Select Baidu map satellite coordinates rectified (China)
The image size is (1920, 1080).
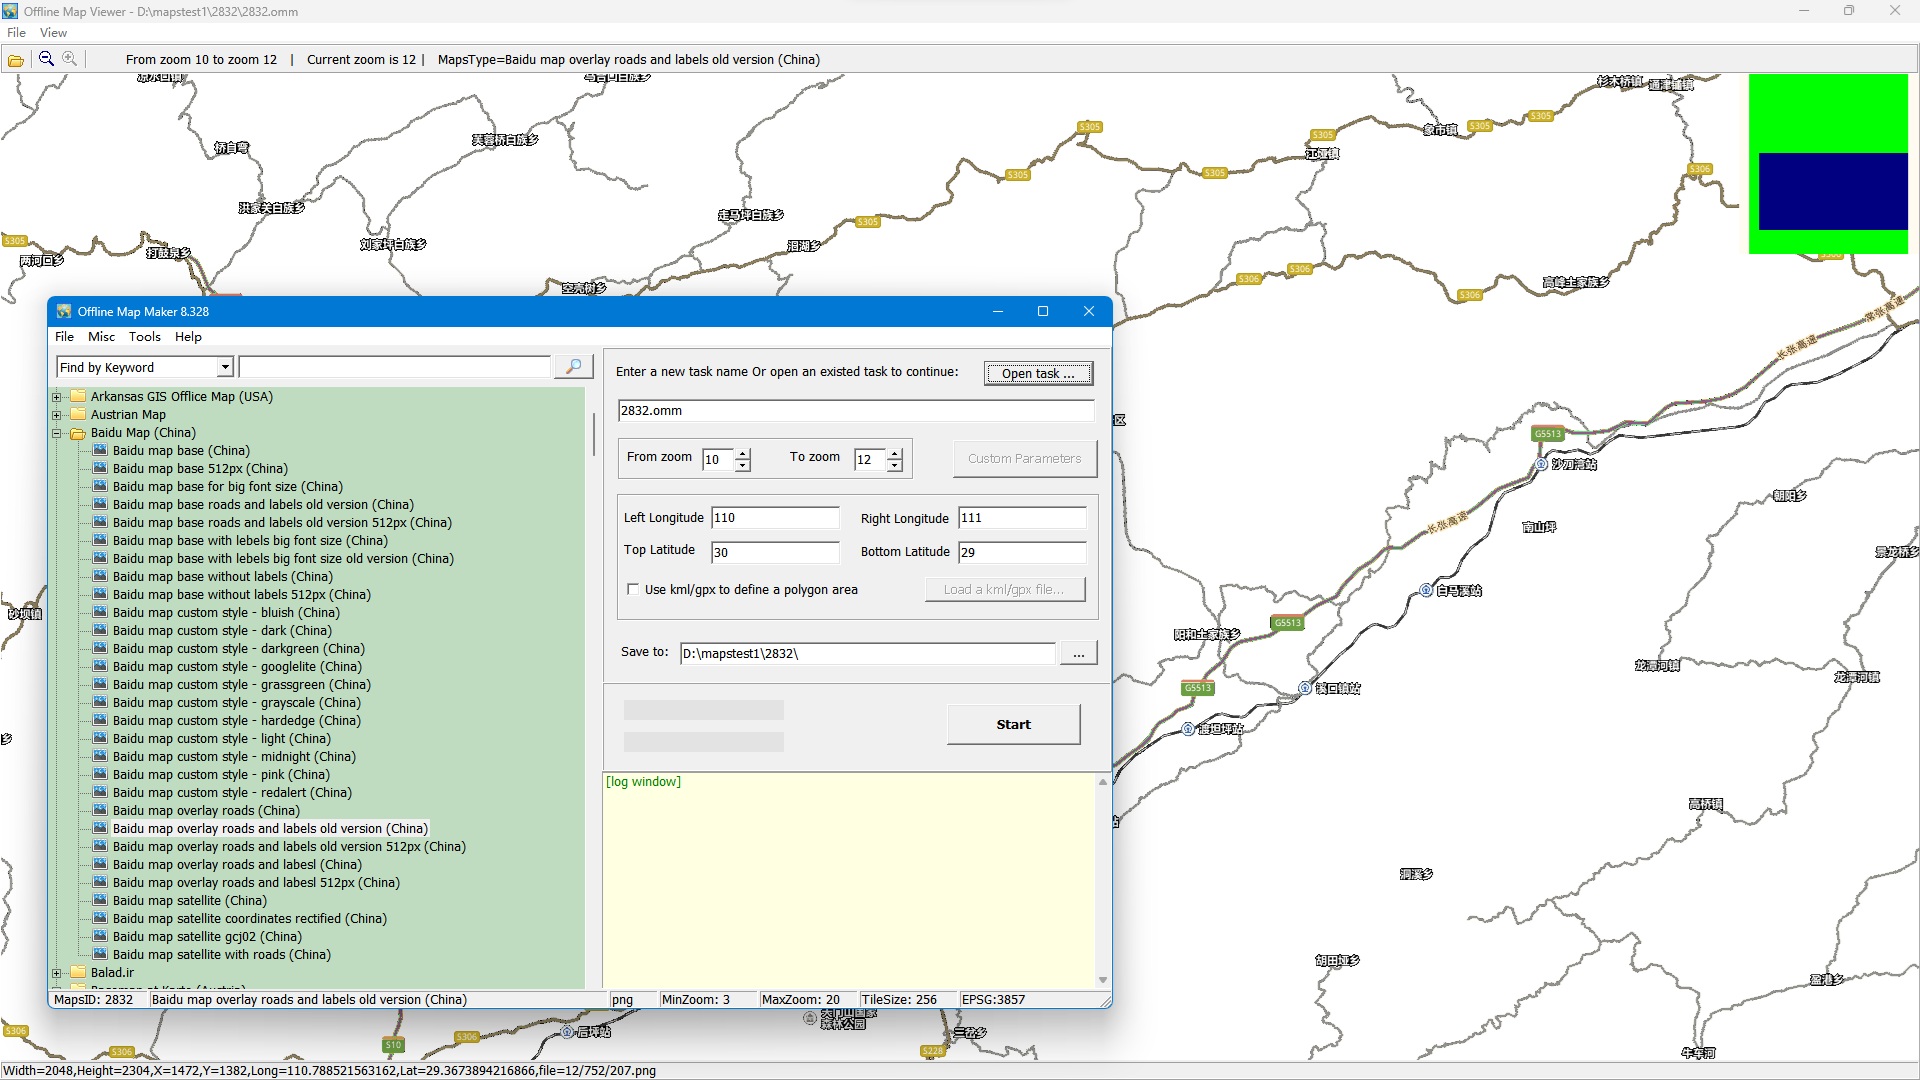point(249,918)
